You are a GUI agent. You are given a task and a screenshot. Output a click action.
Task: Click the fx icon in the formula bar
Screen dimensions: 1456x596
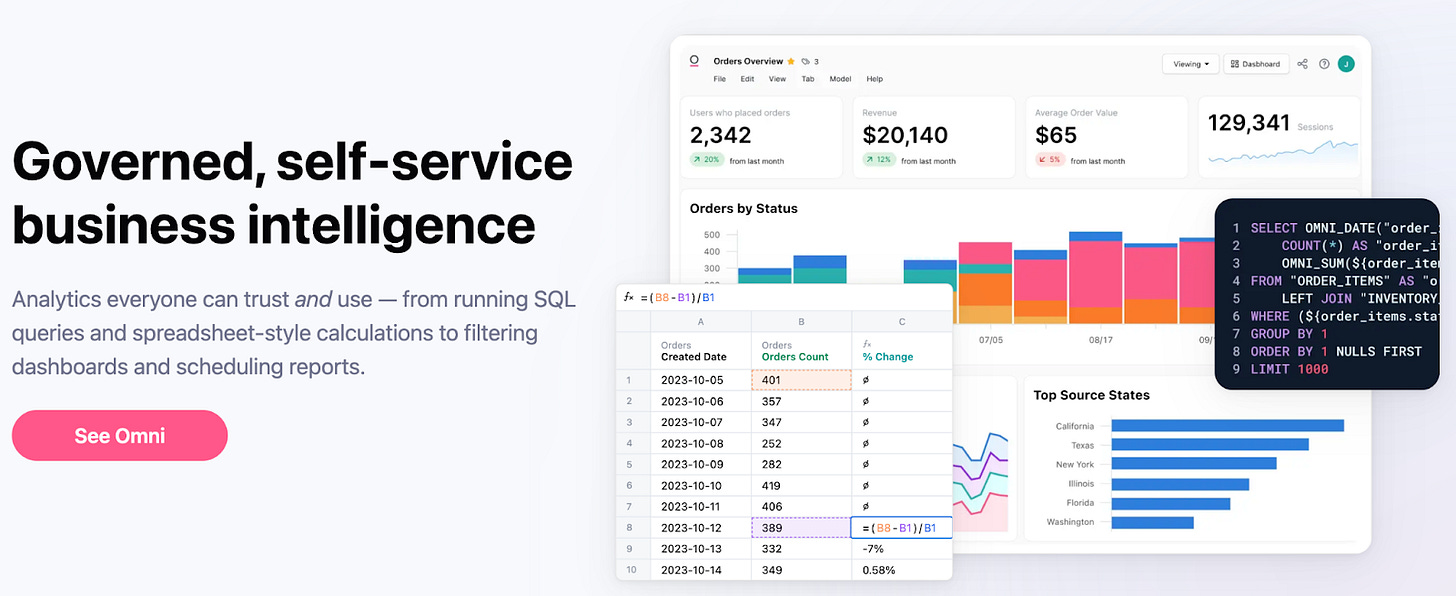coord(629,297)
